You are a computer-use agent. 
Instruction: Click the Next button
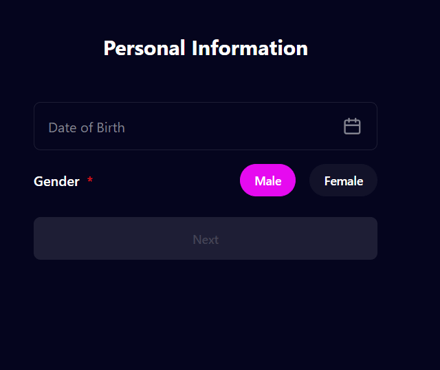point(205,239)
